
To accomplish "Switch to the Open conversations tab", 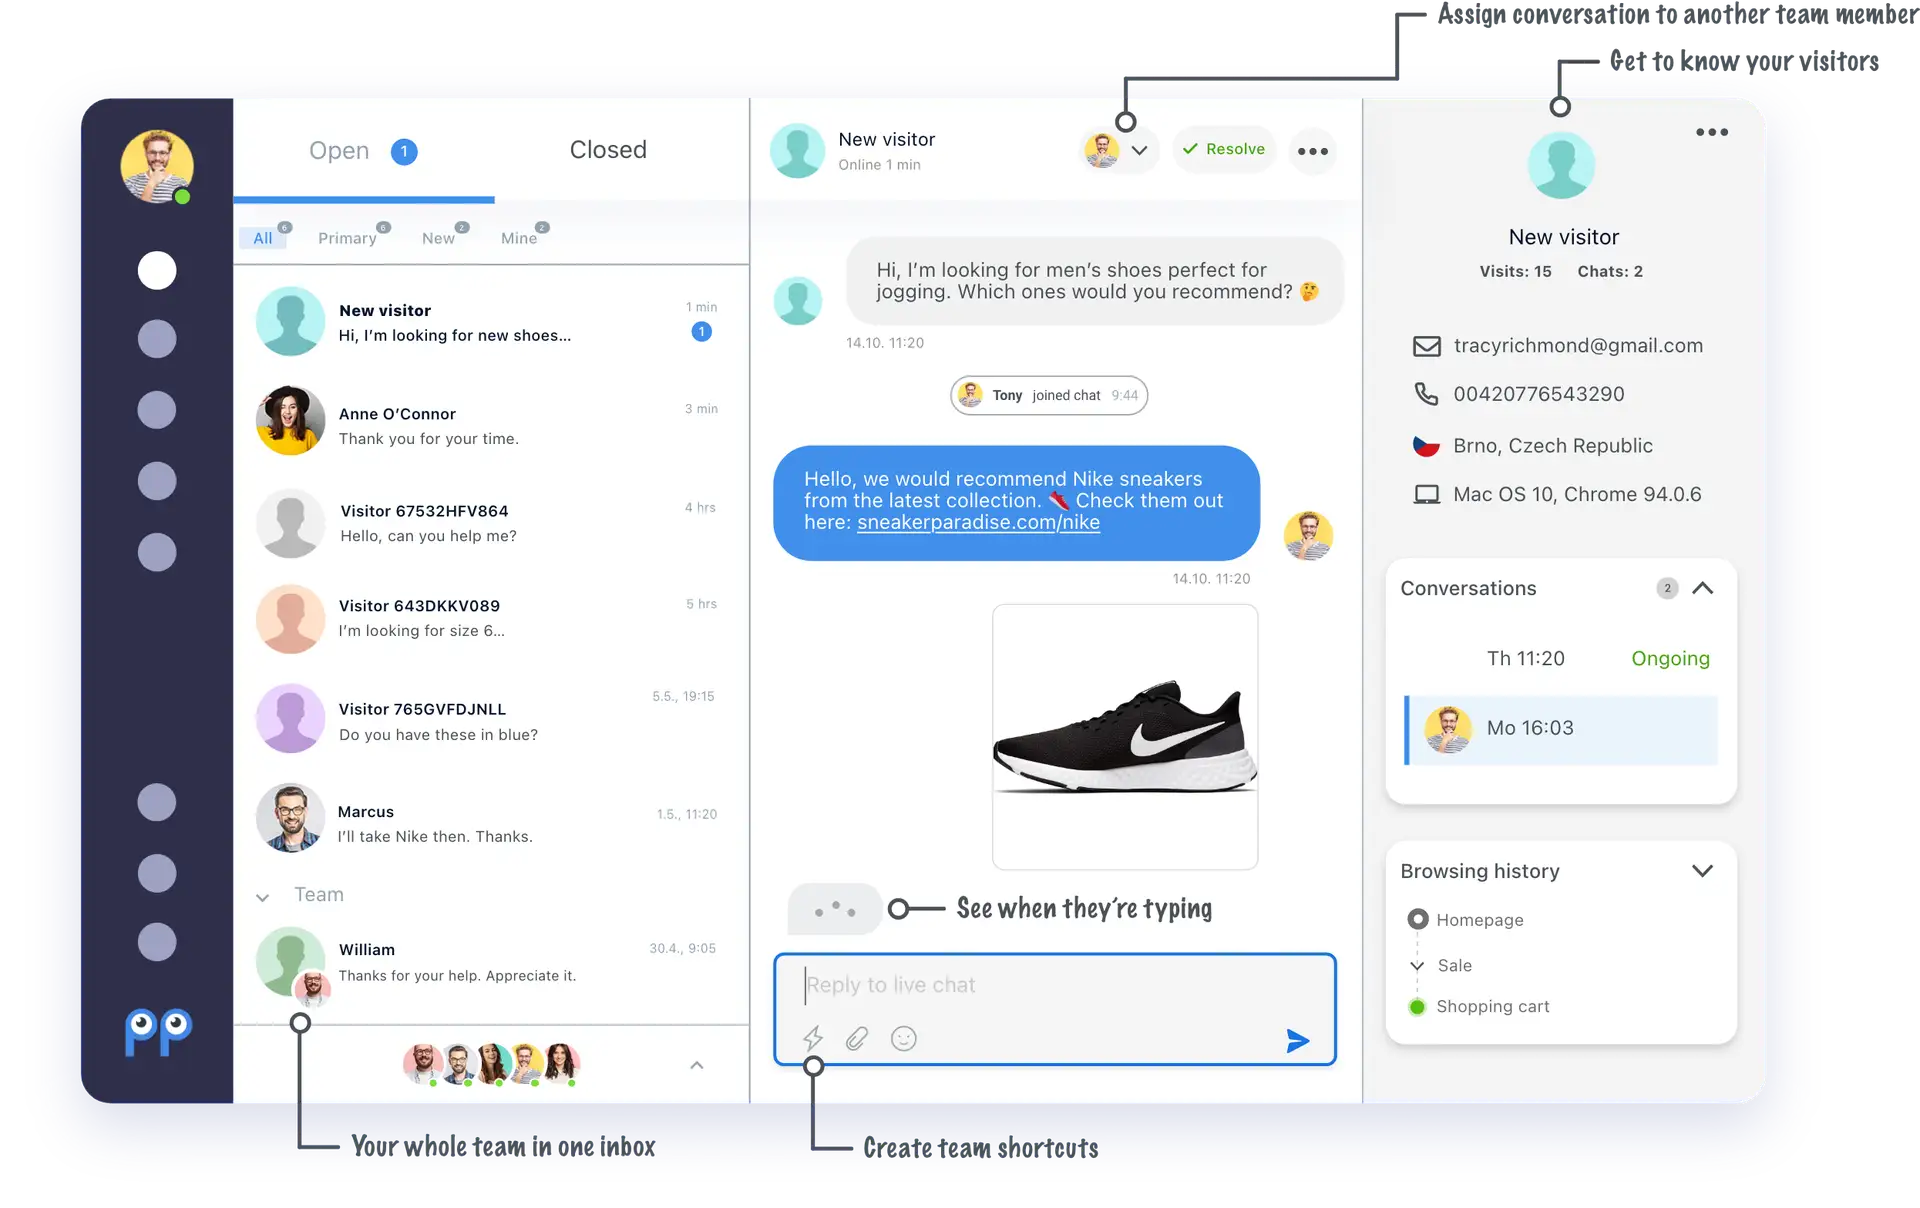I will pos(364,151).
